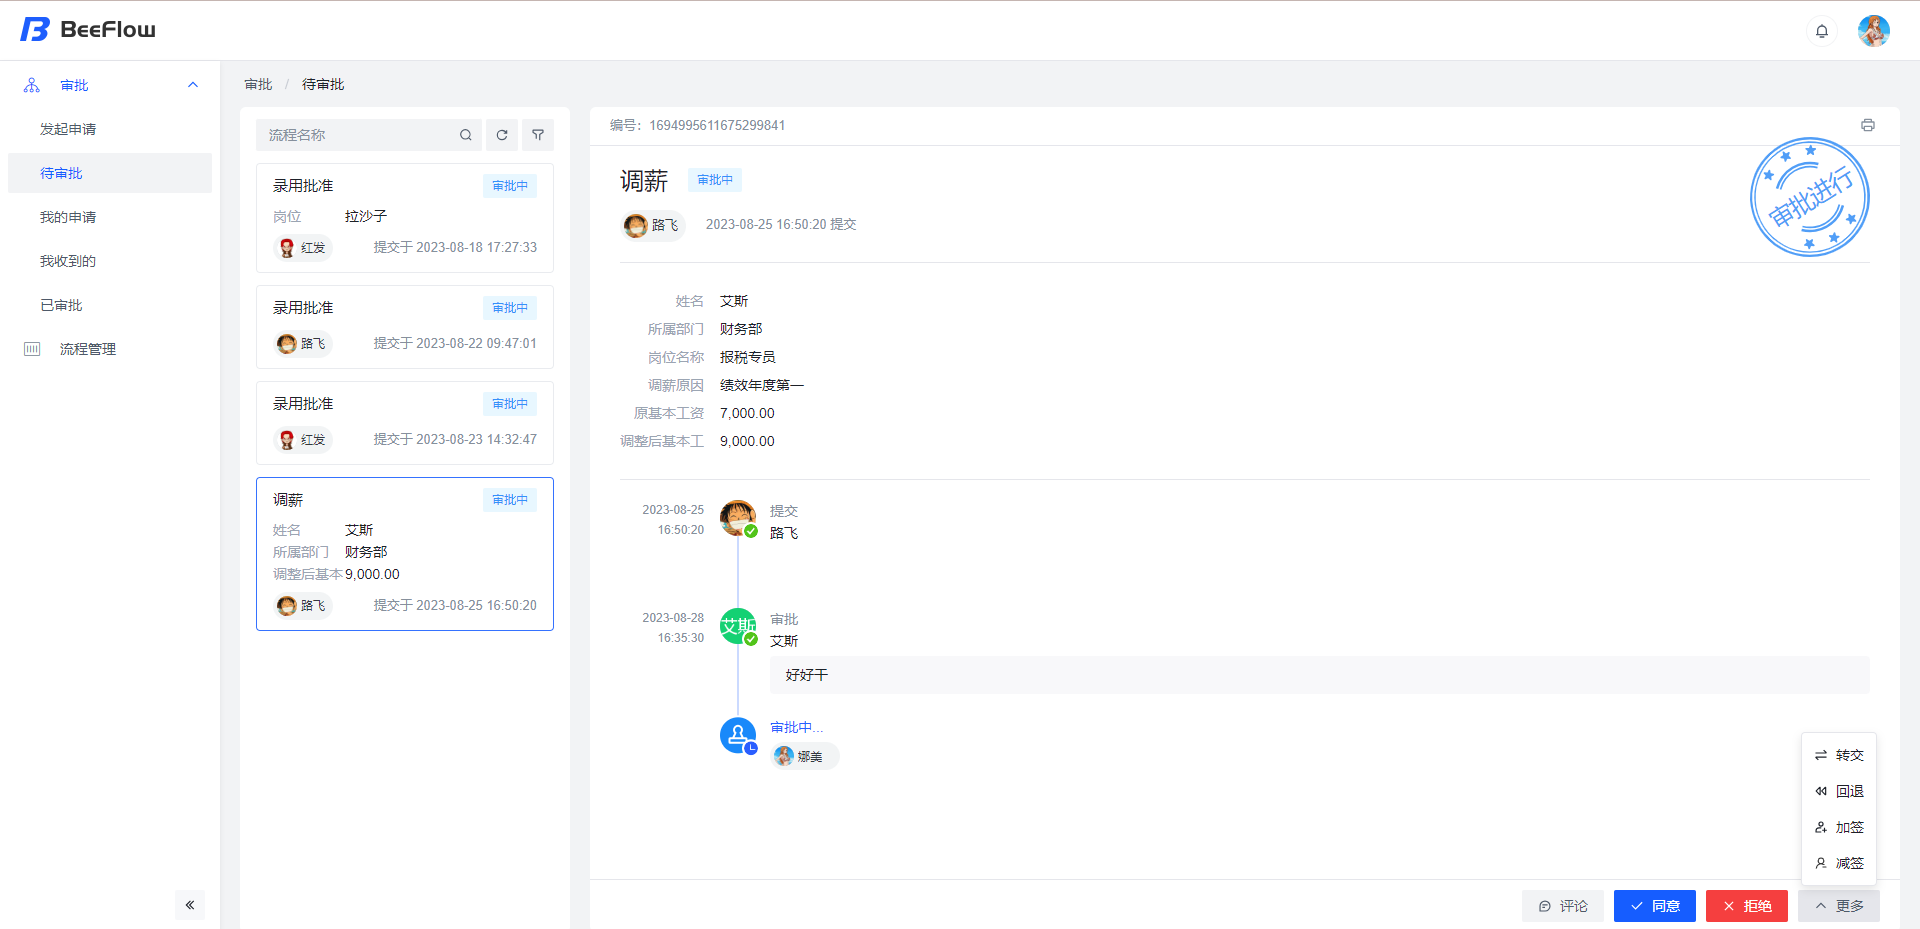
Task: Select the 调薪 card for 艾斯
Action: point(404,553)
